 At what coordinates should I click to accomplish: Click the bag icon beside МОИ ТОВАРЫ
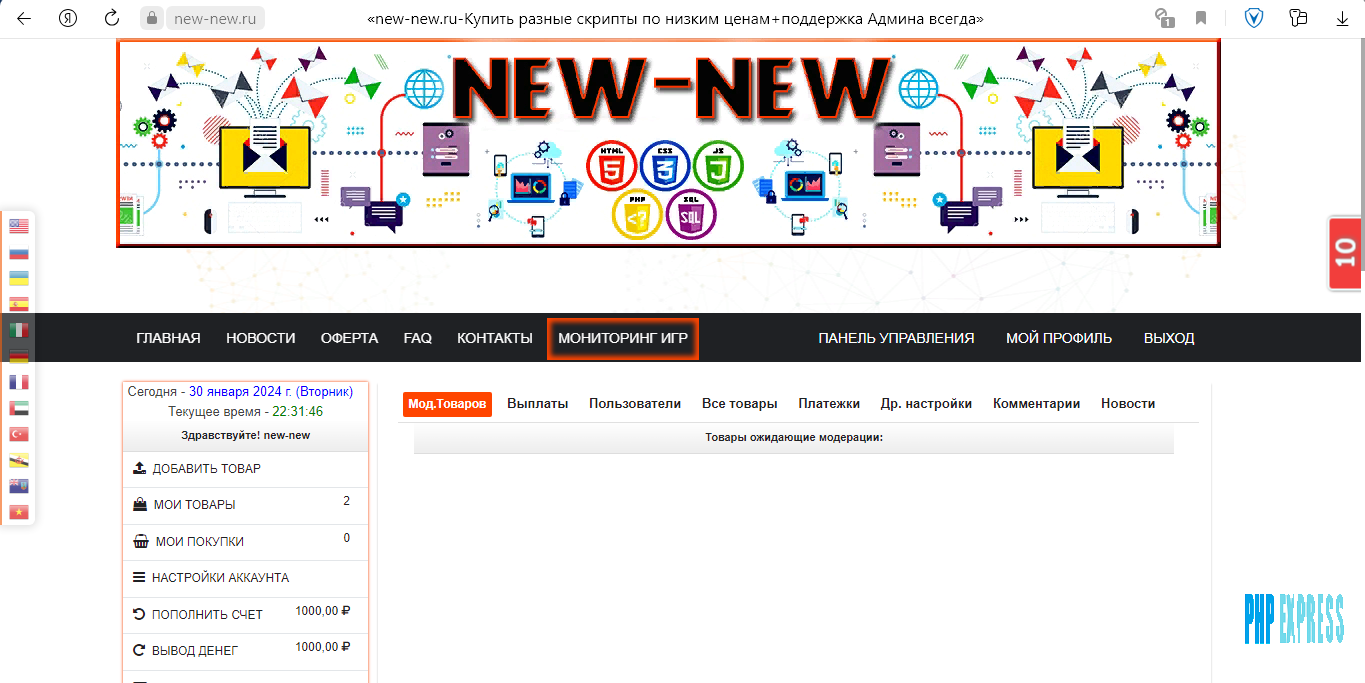coord(140,505)
